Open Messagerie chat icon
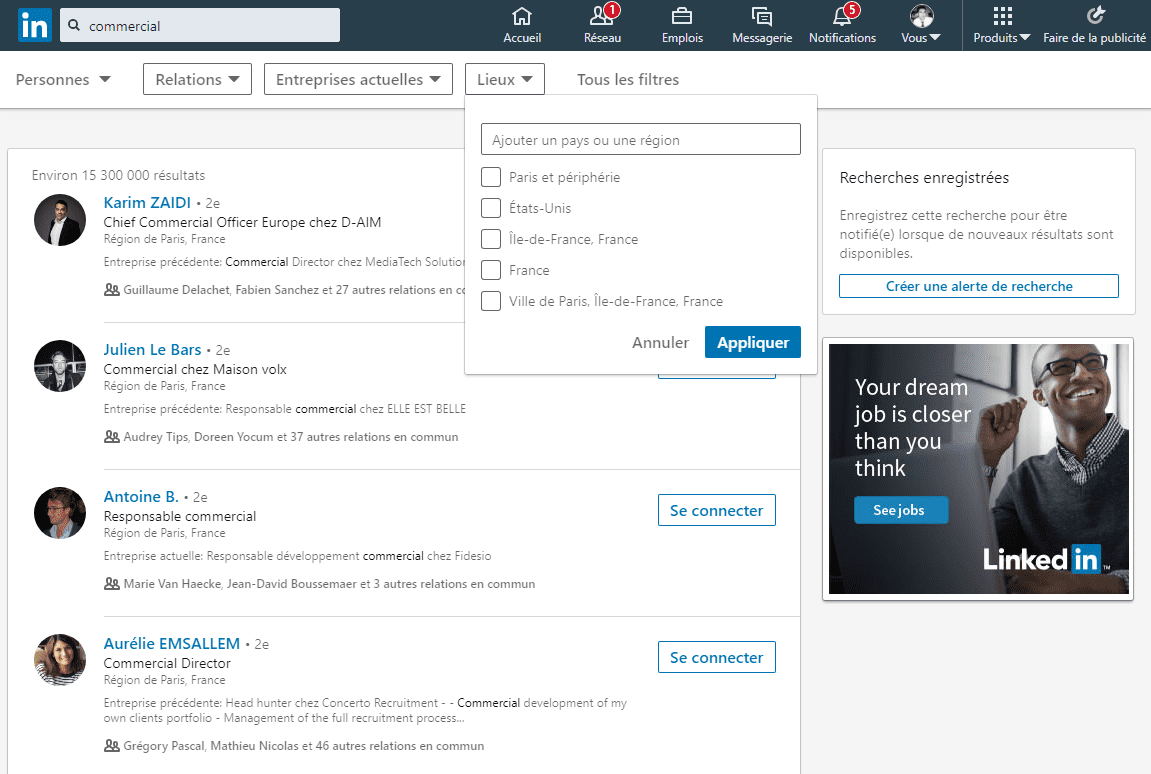The image size is (1151, 774). [762, 16]
